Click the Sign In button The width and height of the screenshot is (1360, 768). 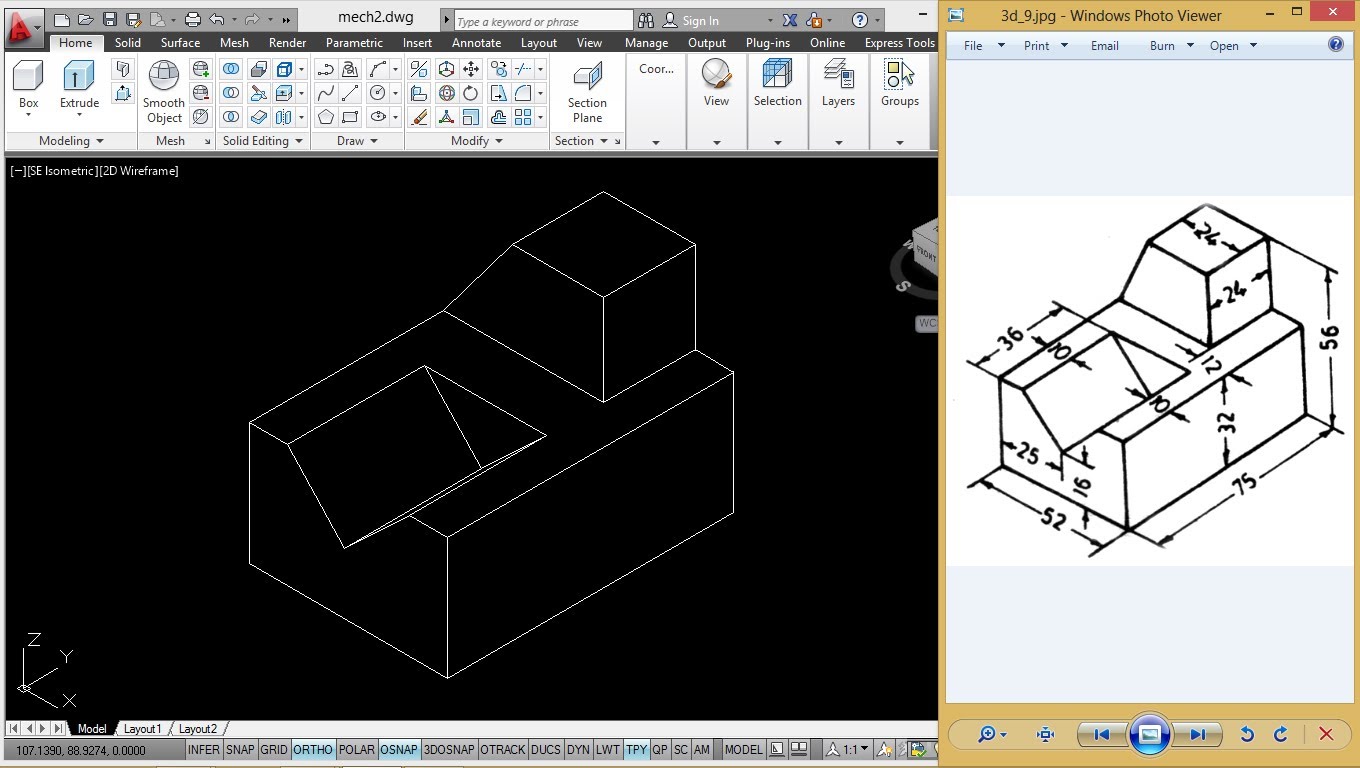coord(700,20)
